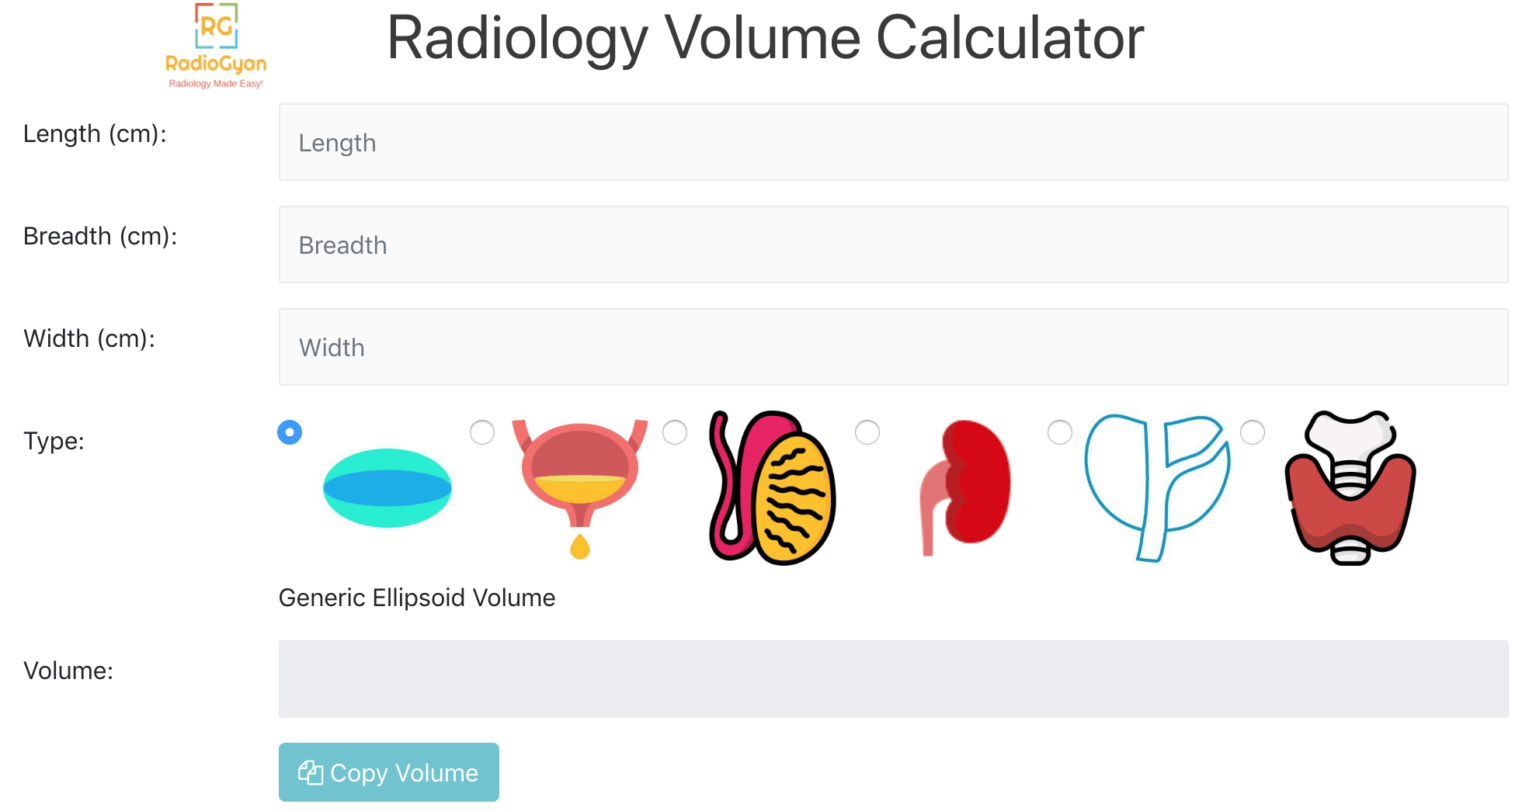Click the Volume result box
The image size is (1536, 811).
tap(893, 678)
